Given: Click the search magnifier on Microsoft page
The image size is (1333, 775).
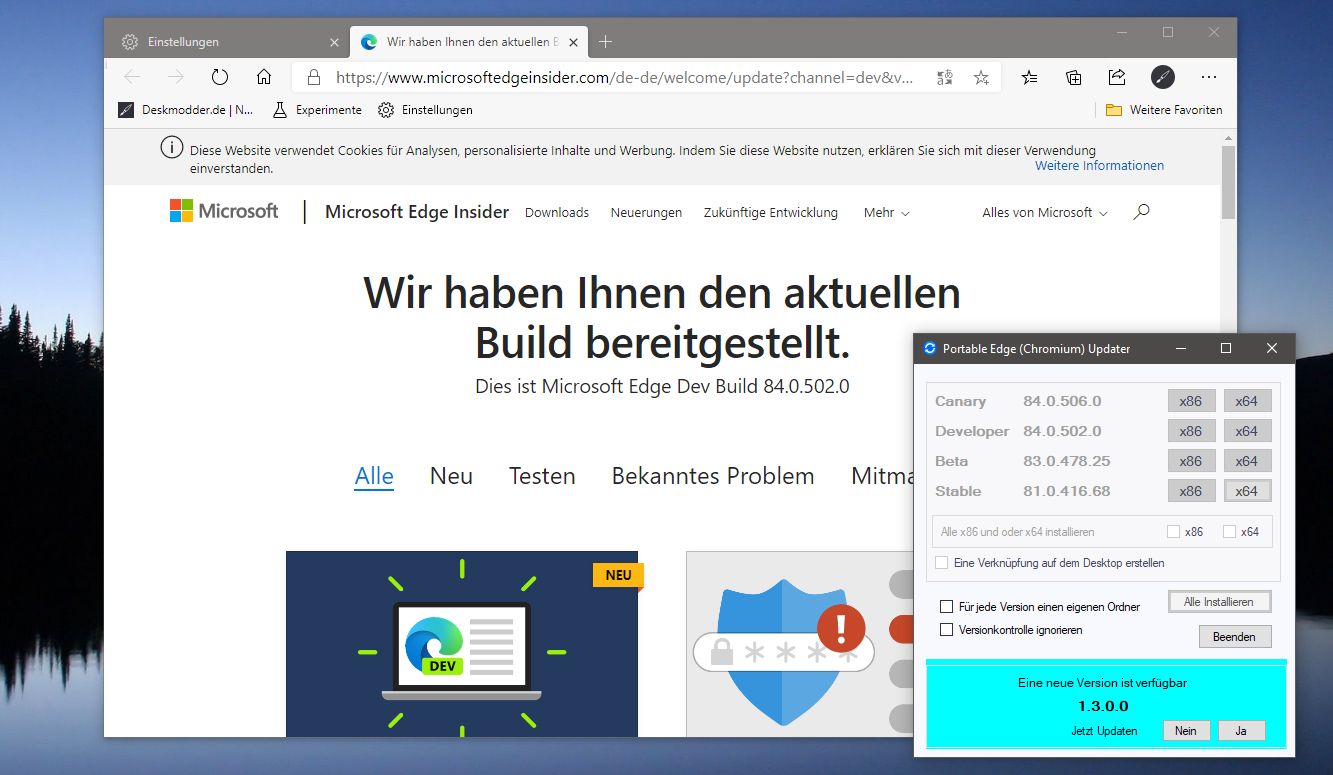Looking at the screenshot, I should [x=1141, y=212].
